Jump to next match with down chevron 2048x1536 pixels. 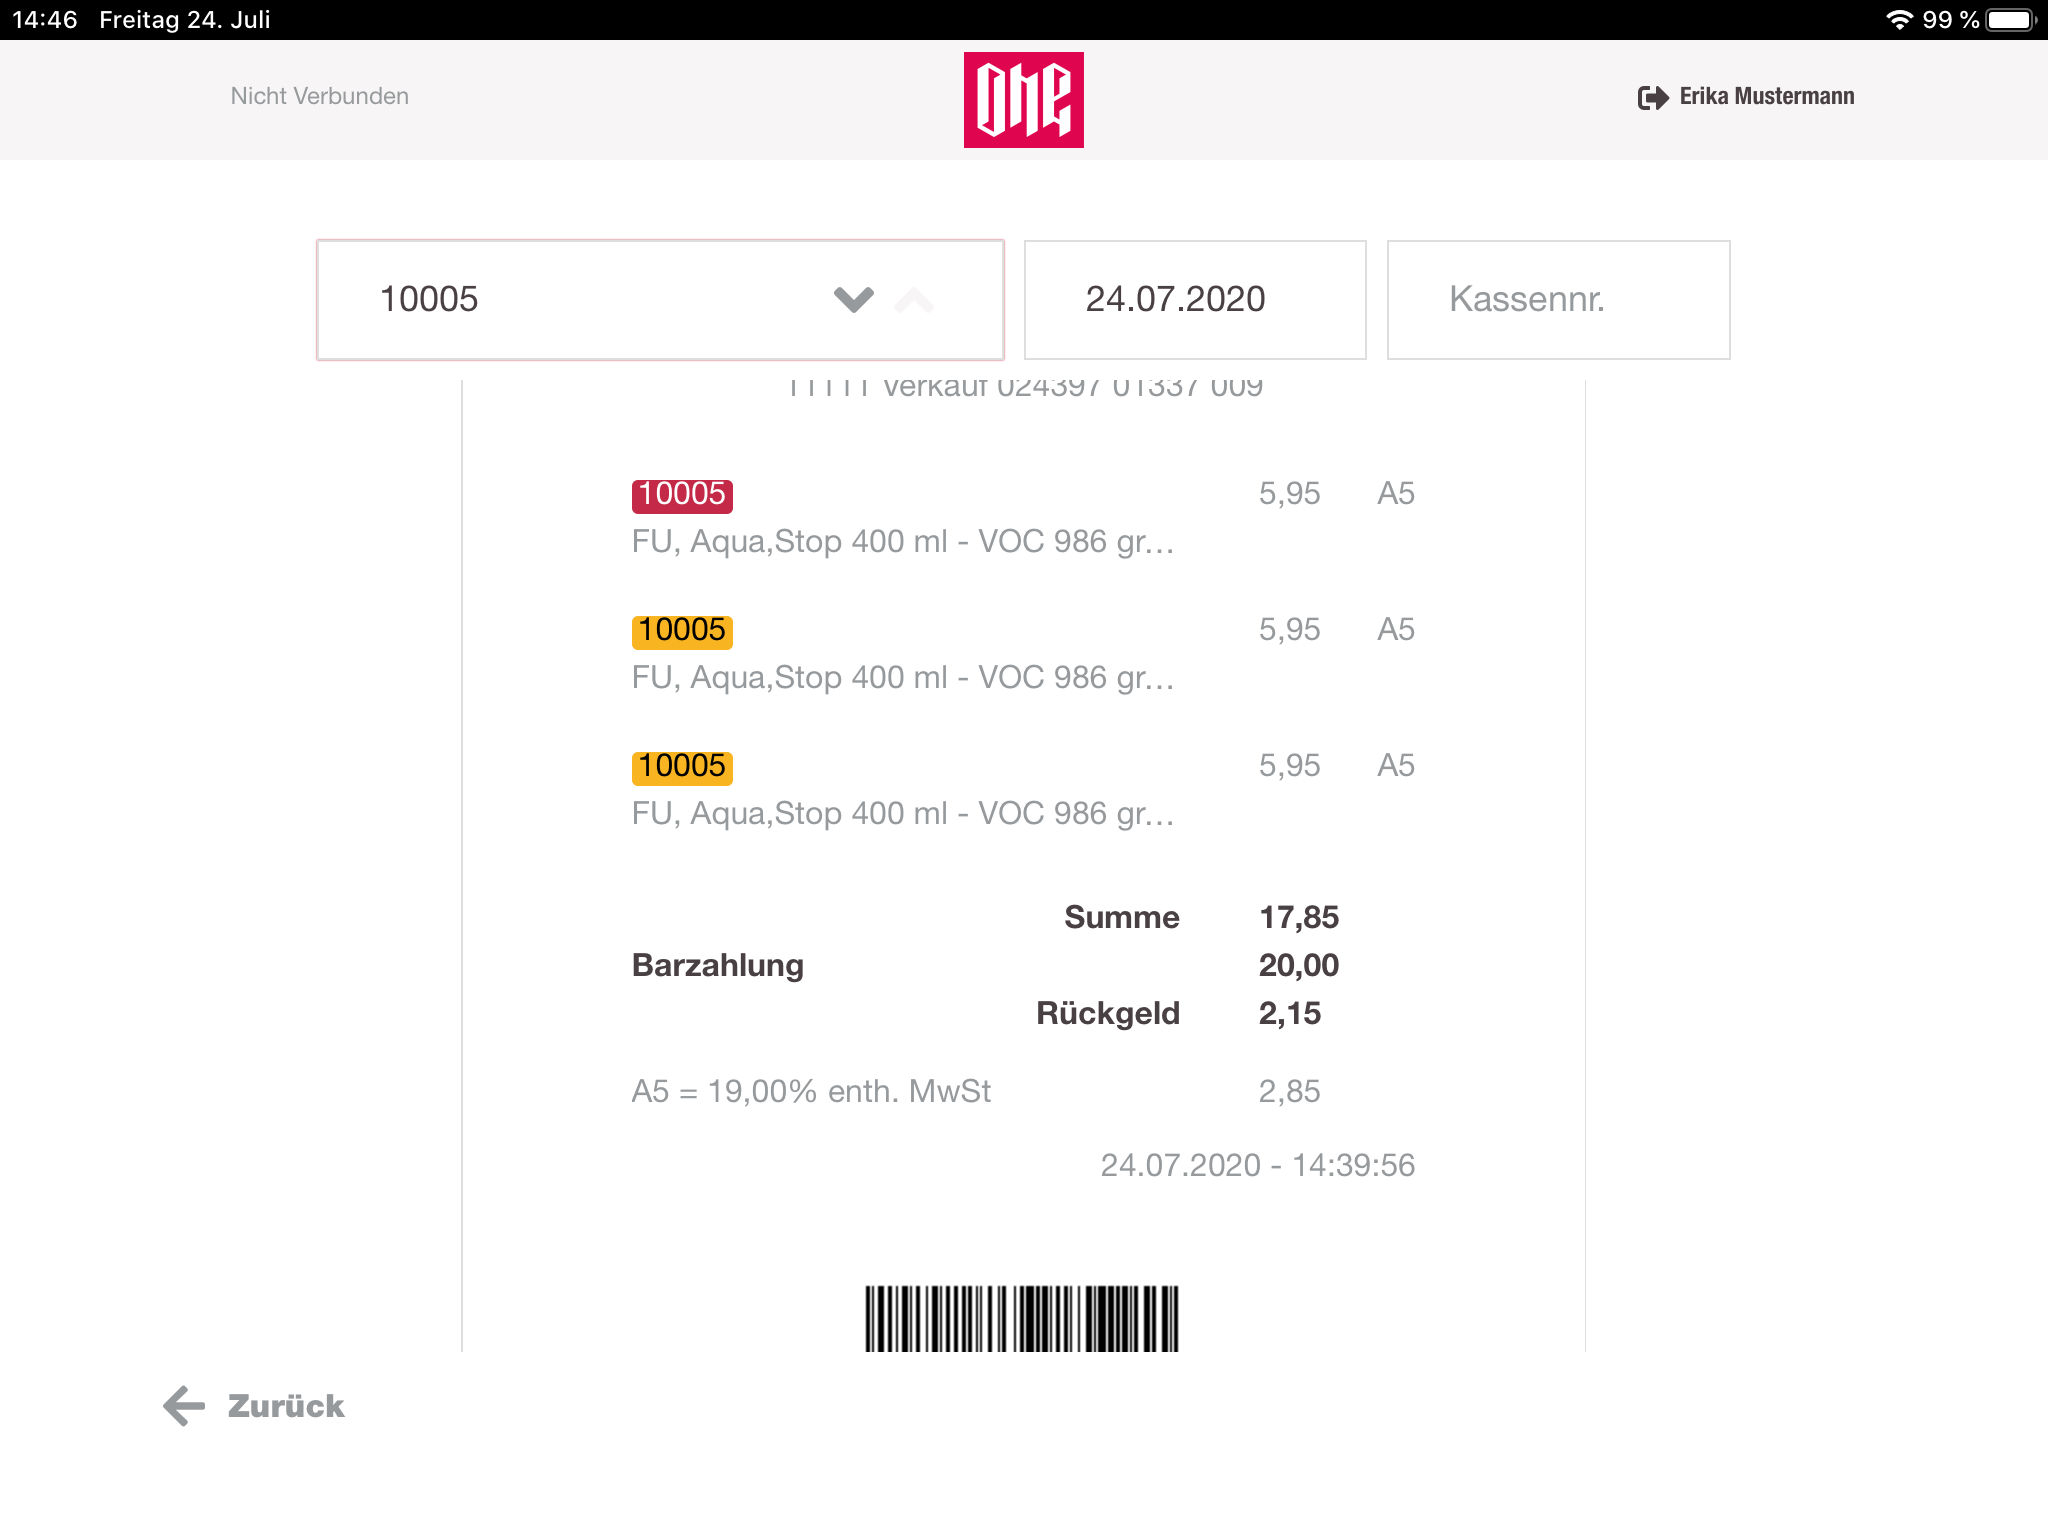click(x=854, y=299)
